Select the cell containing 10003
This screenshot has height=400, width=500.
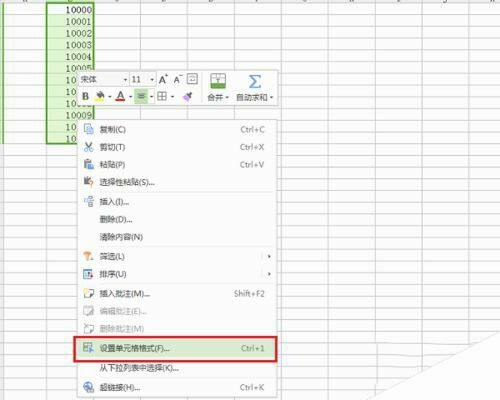(70, 45)
